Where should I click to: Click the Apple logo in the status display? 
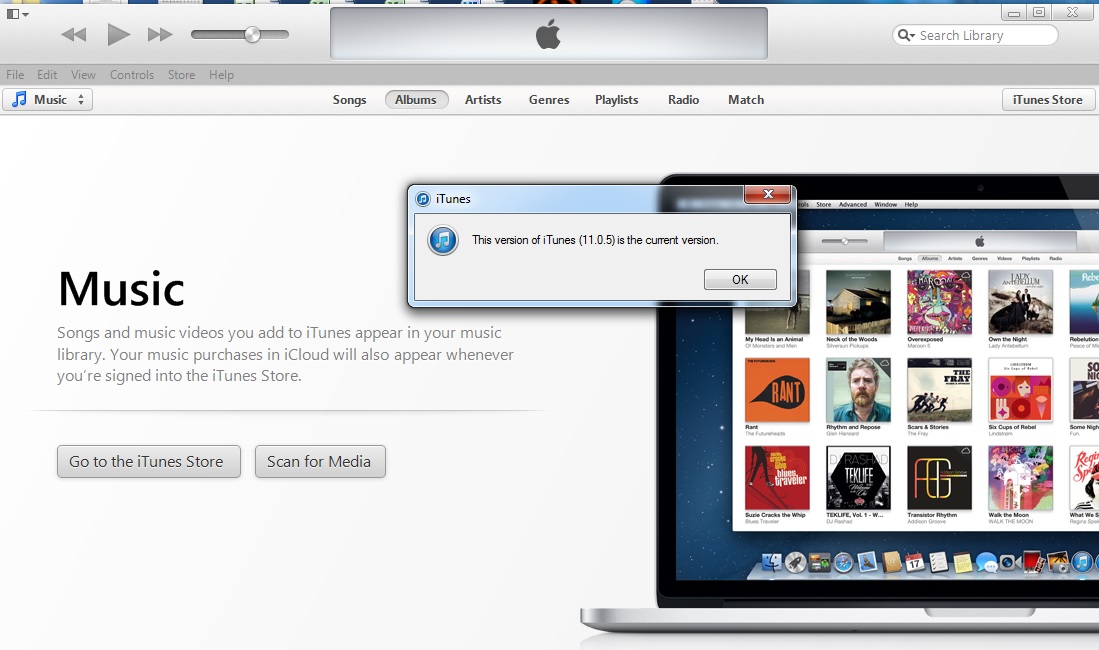pos(548,34)
